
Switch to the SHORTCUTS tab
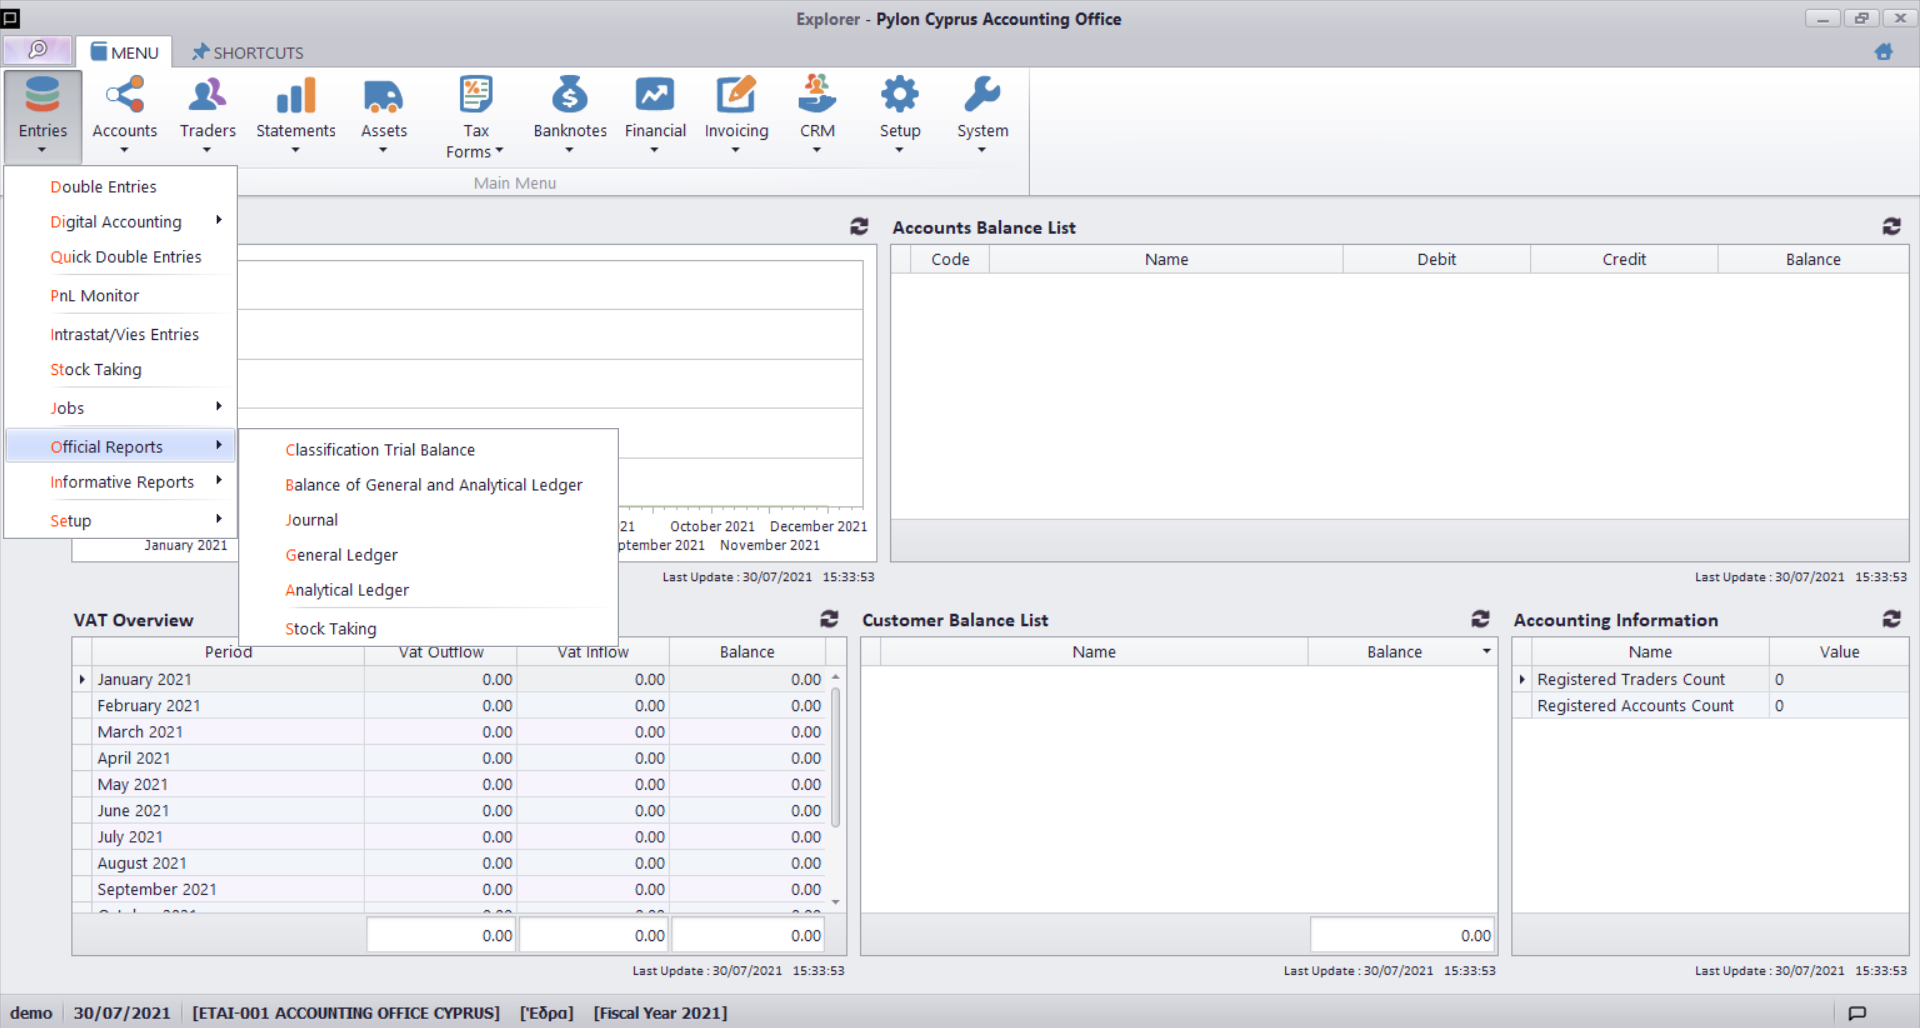(248, 52)
